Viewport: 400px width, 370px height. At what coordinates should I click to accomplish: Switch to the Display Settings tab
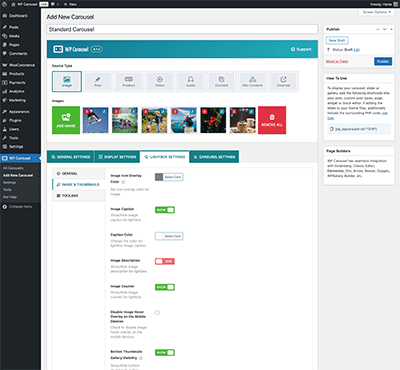(117, 157)
